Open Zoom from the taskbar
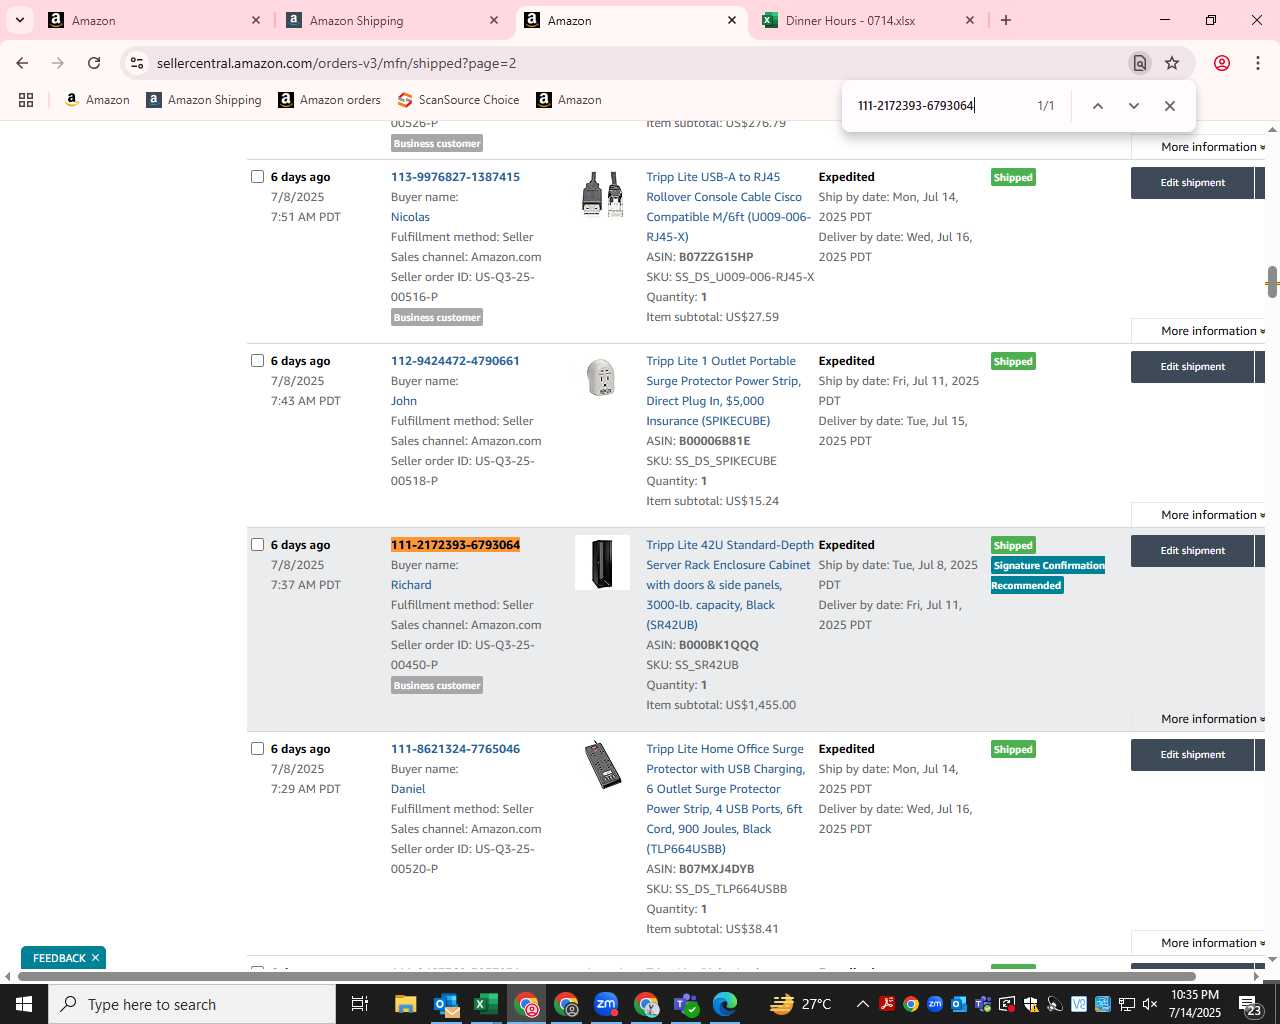Screen dimensions: 1280x1024 606,1004
